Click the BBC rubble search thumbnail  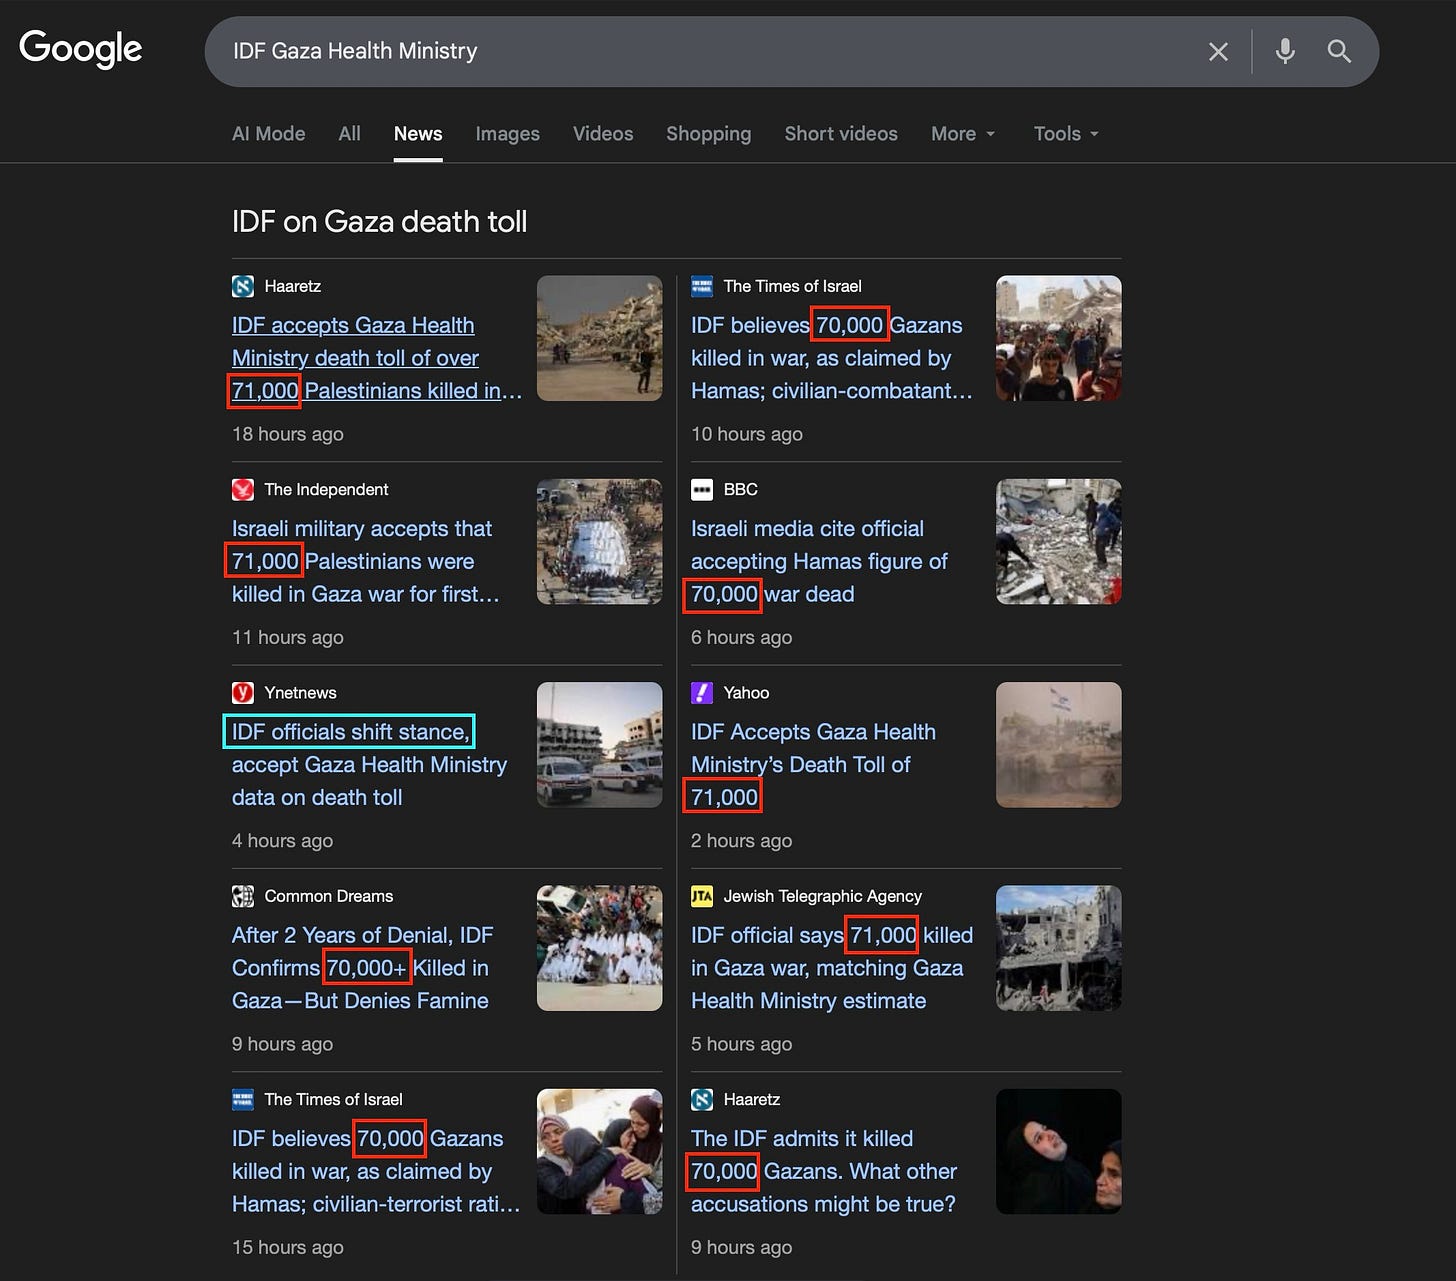coord(1059,541)
